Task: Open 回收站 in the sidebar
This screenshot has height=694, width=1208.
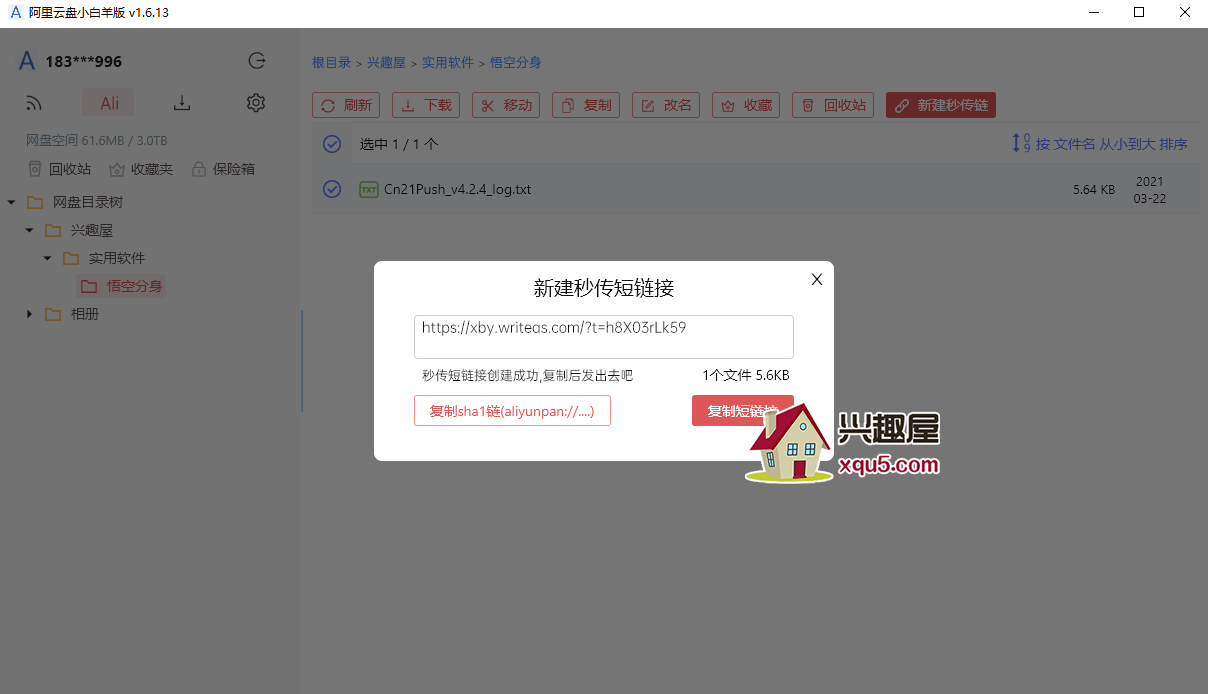Action: [x=59, y=169]
